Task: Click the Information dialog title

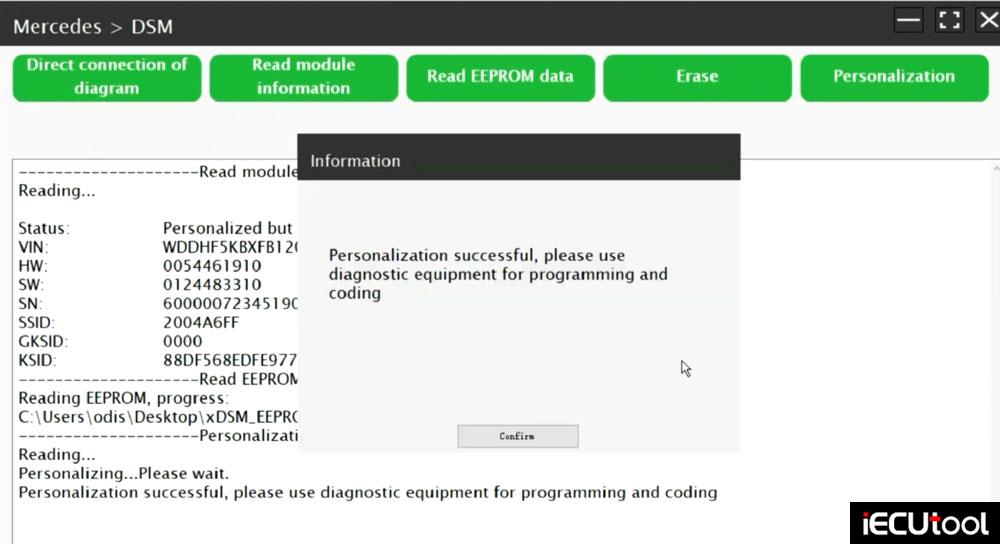Action: 355,161
